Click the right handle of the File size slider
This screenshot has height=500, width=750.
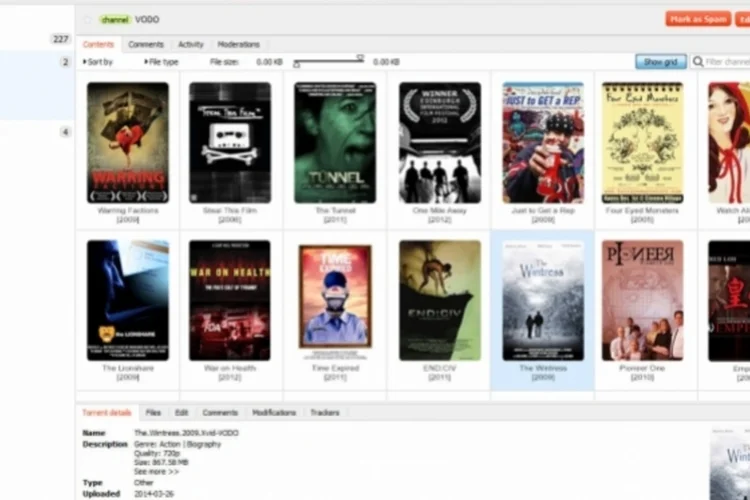pos(360,58)
